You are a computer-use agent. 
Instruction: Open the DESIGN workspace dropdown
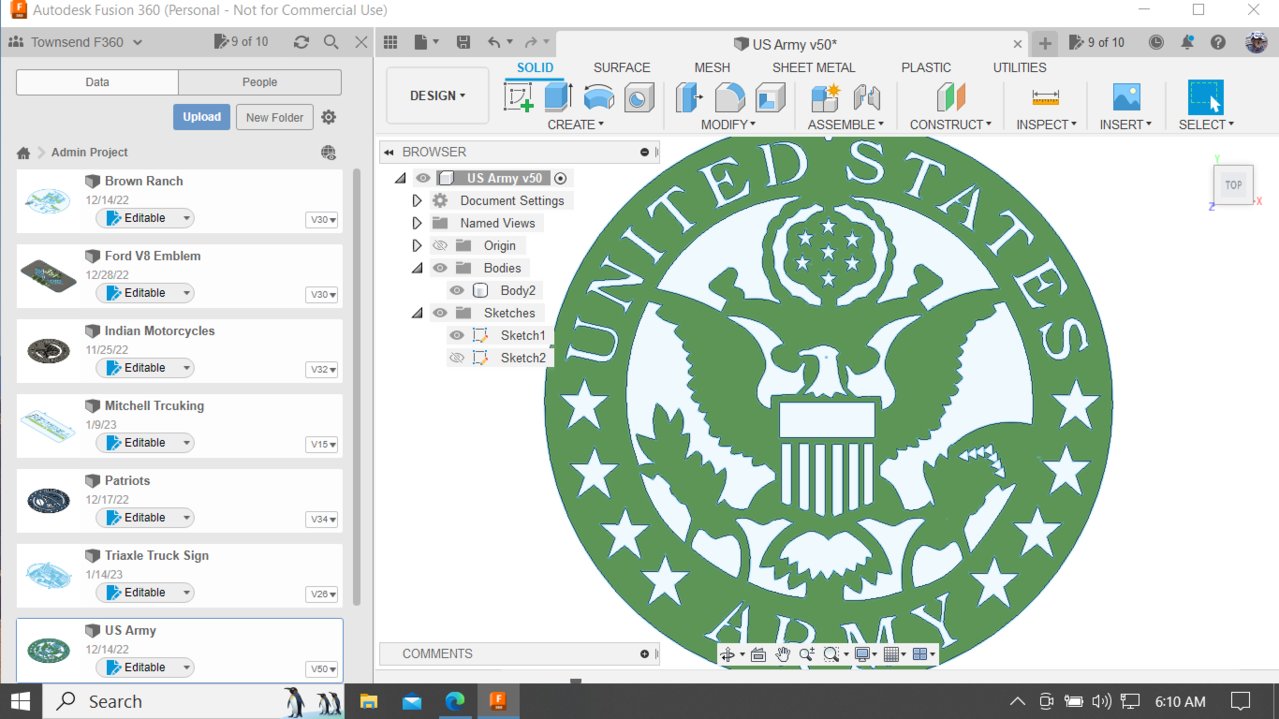coord(438,96)
